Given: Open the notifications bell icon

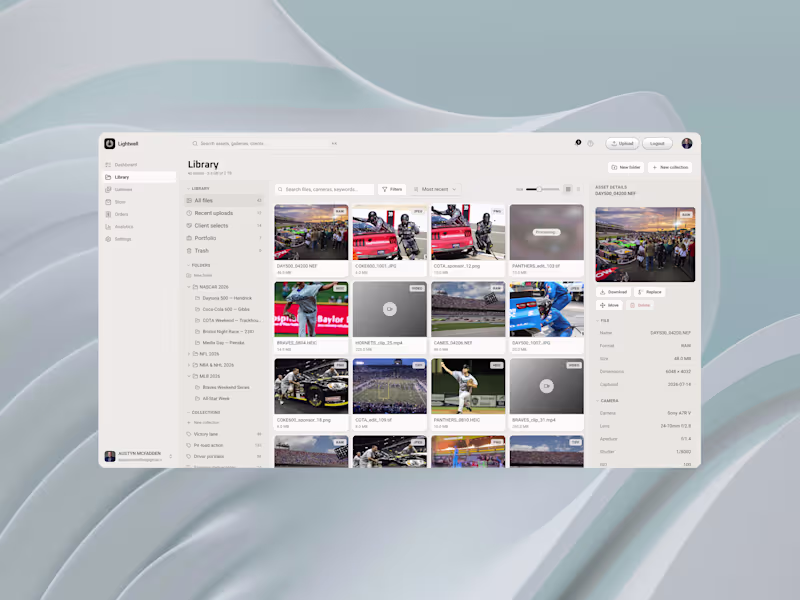Looking at the screenshot, I should point(578,143).
